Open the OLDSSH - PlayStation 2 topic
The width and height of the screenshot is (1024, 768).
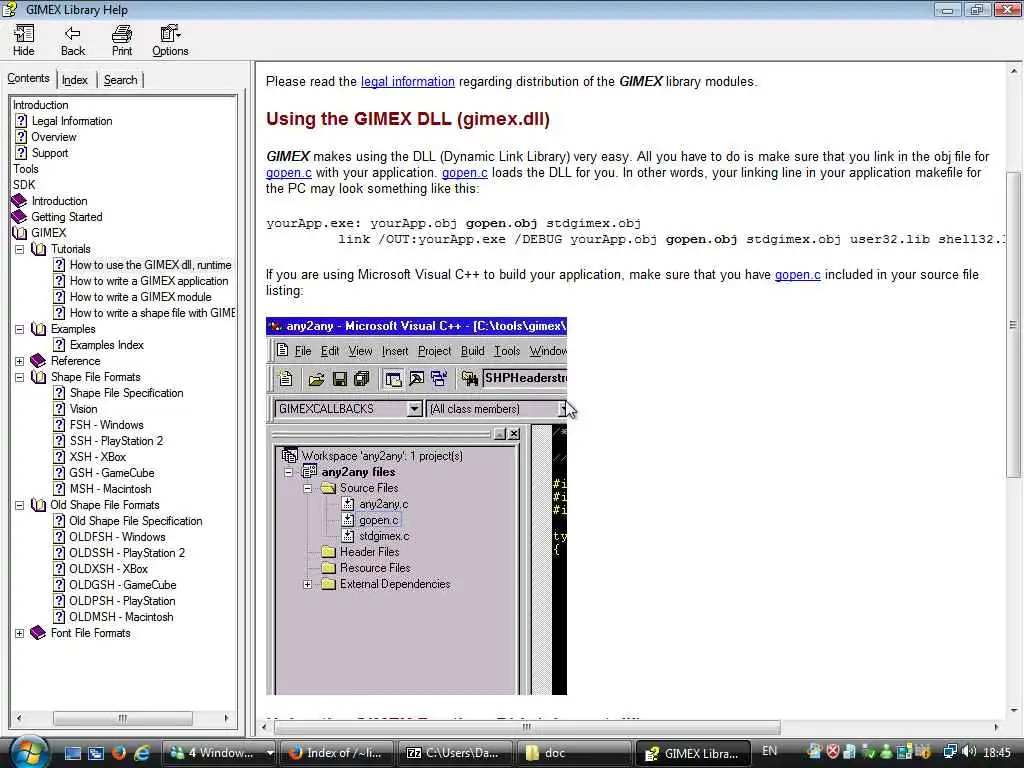click(x=127, y=553)
